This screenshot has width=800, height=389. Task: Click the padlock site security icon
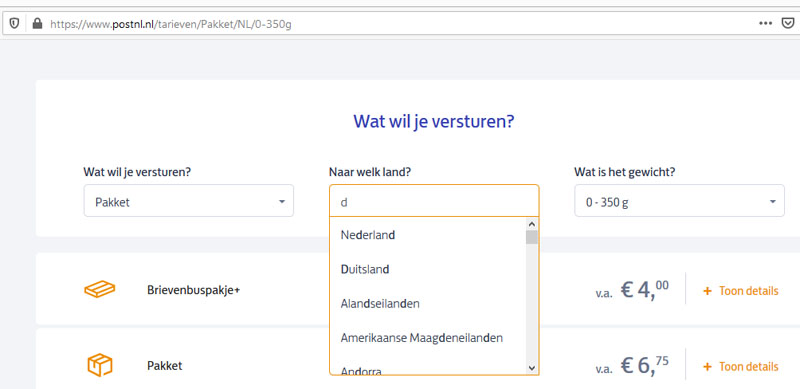tap(37, 23)
